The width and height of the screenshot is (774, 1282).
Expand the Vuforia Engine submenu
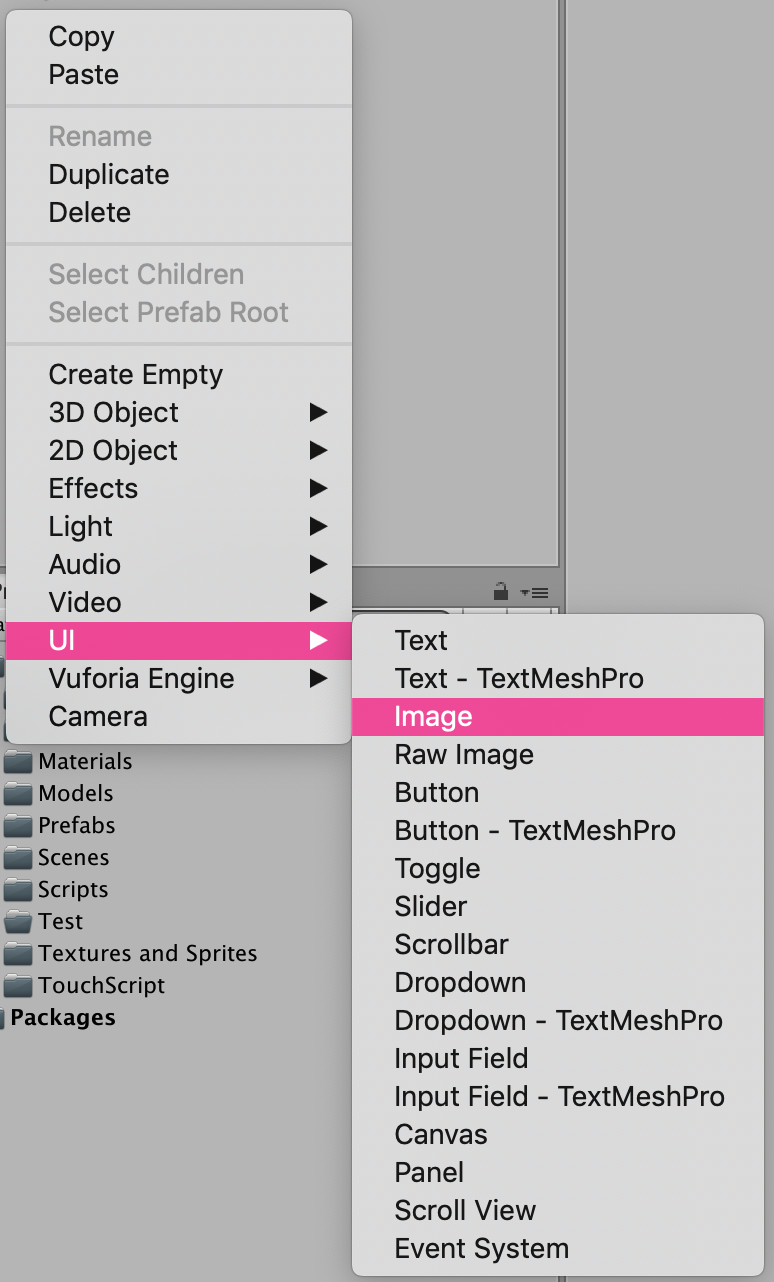(x=318, y=678)
